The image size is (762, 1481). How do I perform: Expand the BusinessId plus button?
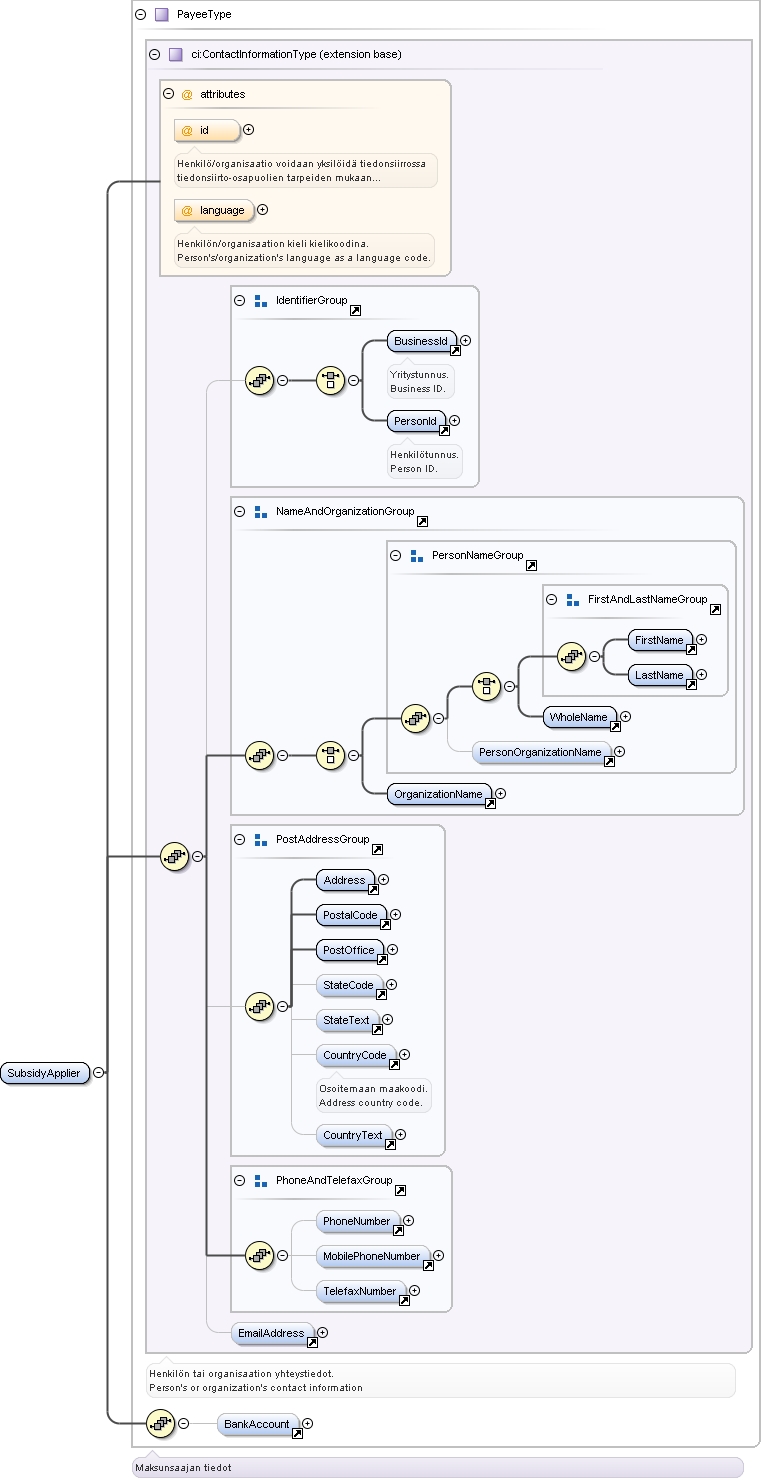coord(465,341)
